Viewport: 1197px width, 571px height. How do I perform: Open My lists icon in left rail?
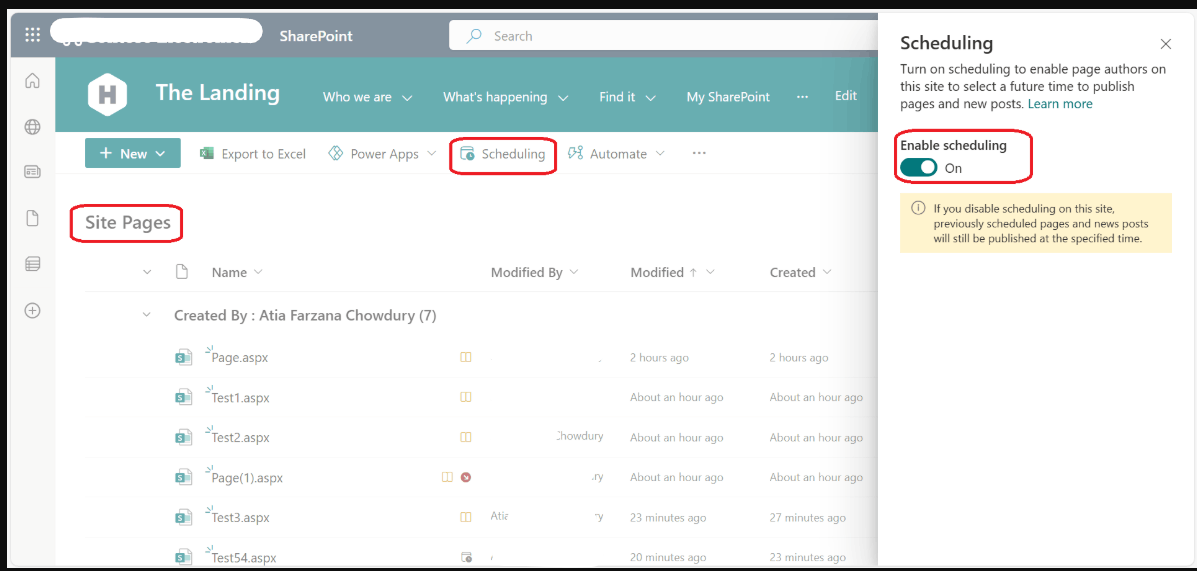32,264
